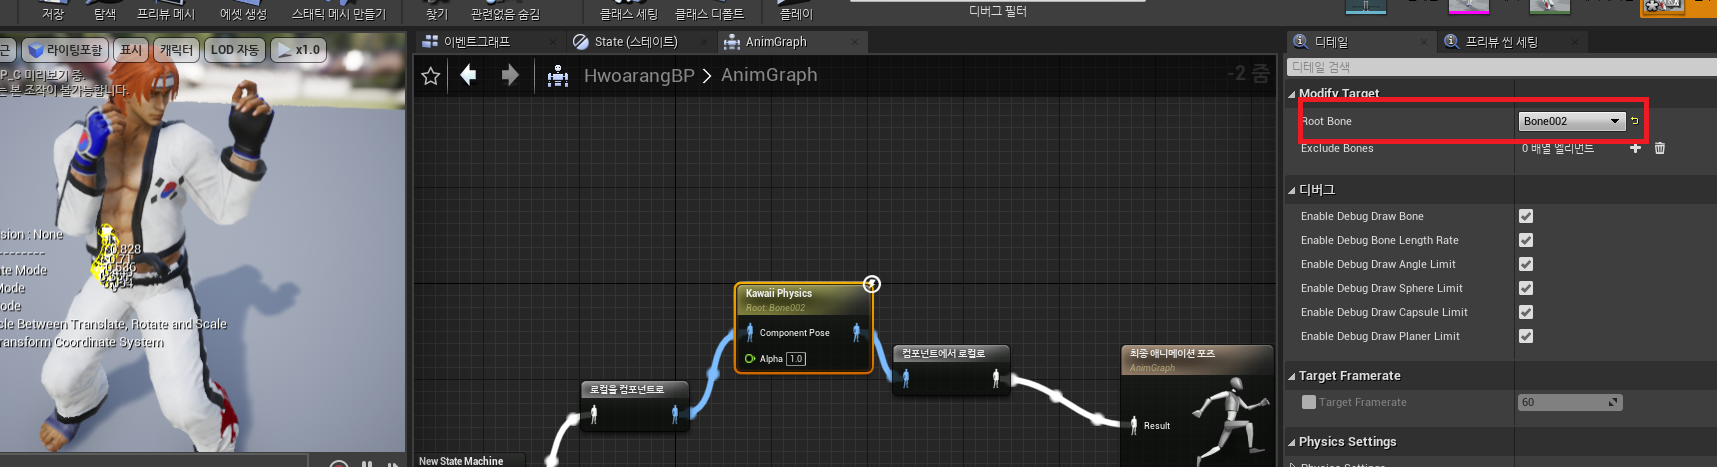Screen dimensions: 1717x467
Task: Click the 스태틱 메시 만들기 button
Action: (338, 13)
